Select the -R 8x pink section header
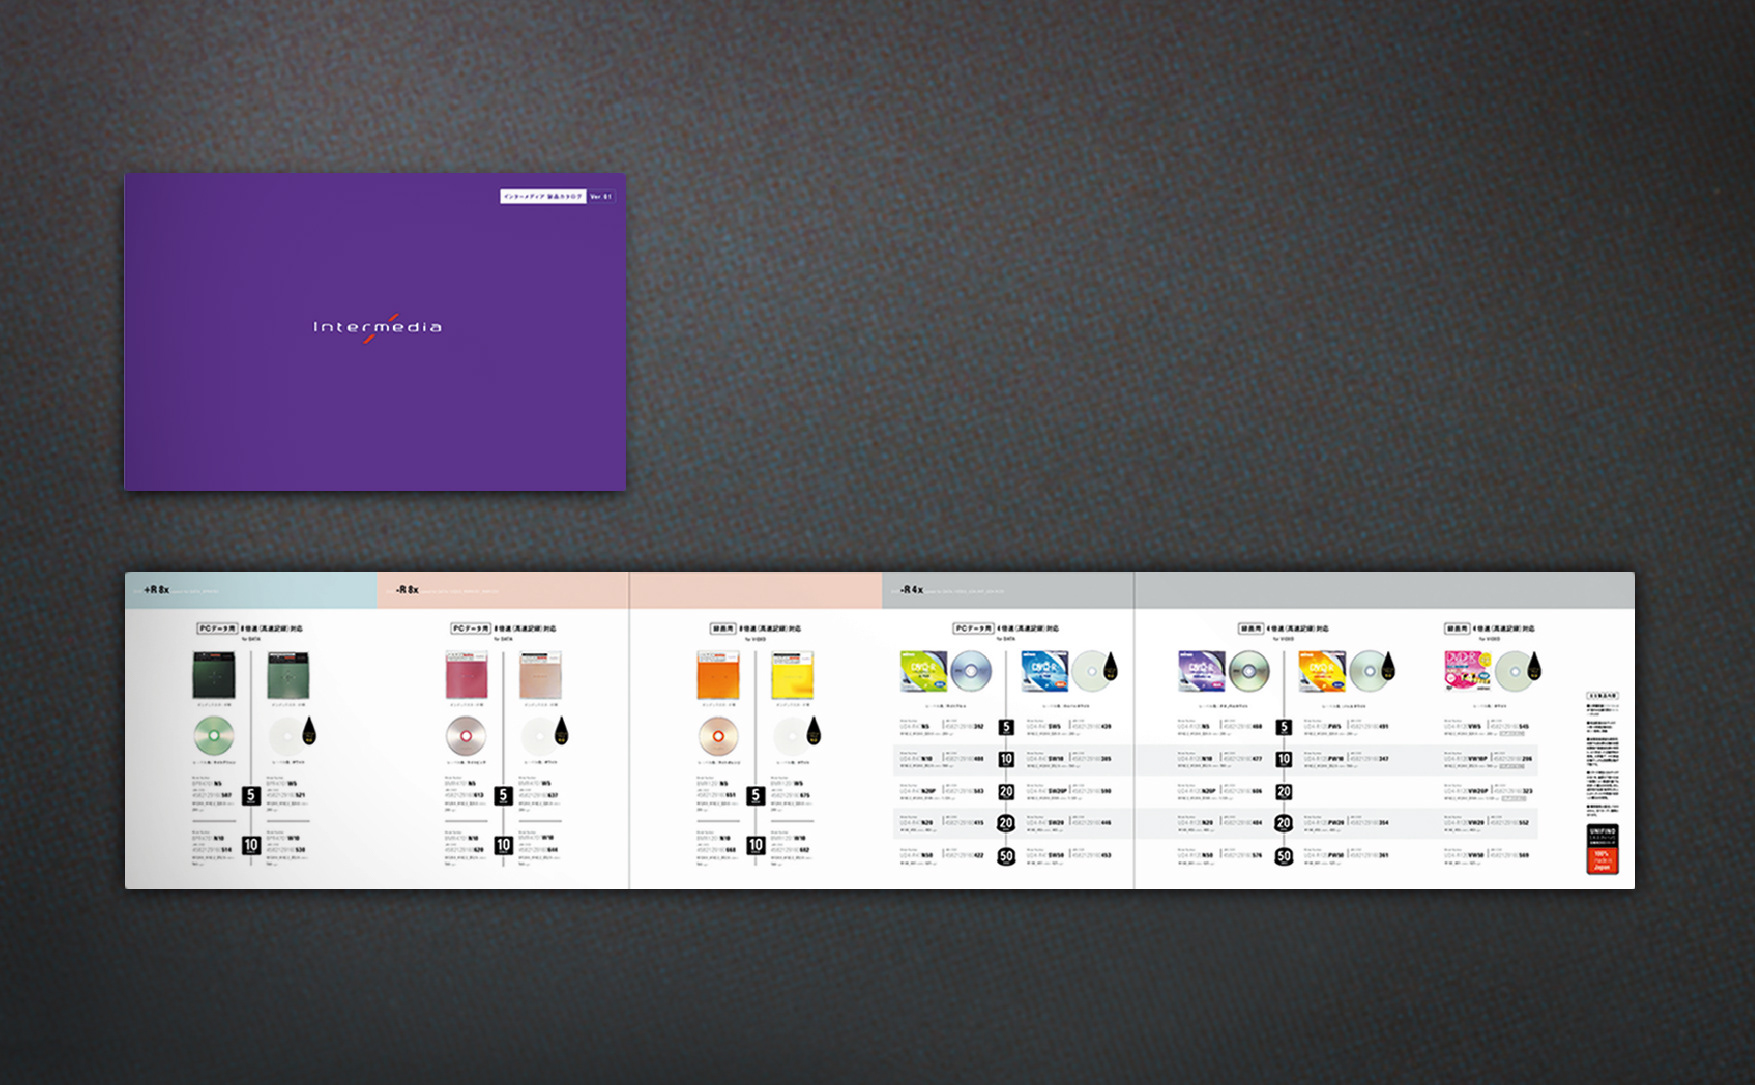The height and width of the screenshot is (1085, 1755). point(630,590)
